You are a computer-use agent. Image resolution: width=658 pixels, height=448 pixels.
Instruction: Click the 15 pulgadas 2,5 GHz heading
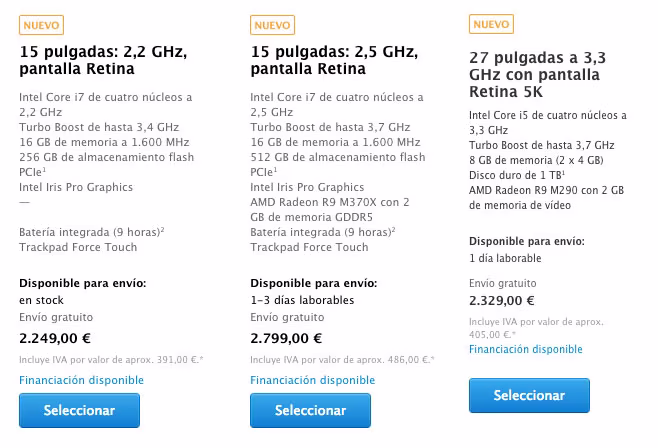click(334, 60)
